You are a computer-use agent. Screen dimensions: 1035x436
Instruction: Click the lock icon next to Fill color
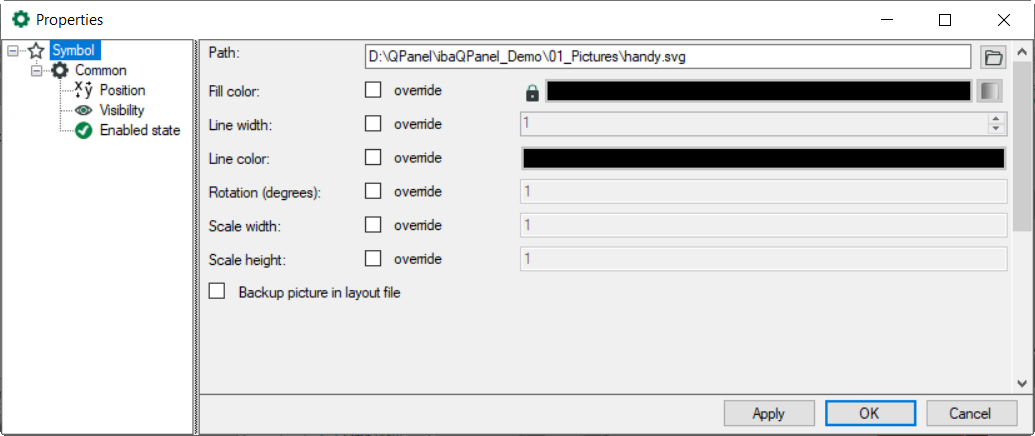pos(532,92)
